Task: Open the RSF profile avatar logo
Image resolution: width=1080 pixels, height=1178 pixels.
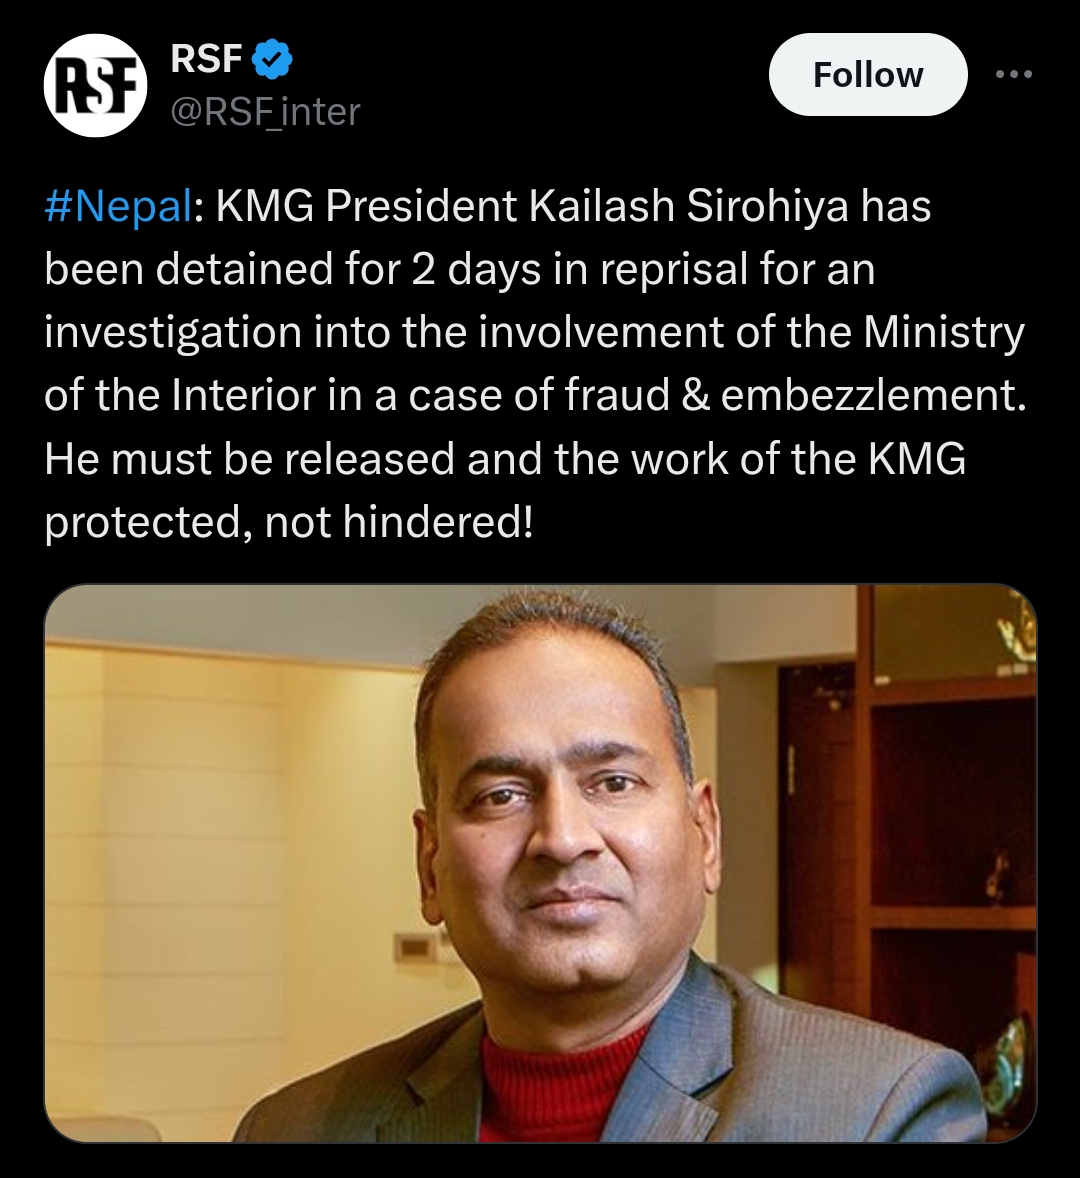Action: pyautogui.click(x=95, y=85)
